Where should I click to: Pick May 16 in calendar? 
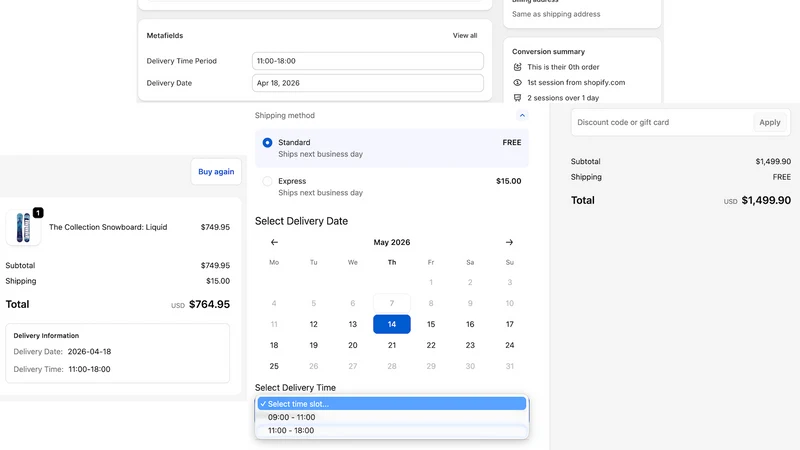point(470,324)
